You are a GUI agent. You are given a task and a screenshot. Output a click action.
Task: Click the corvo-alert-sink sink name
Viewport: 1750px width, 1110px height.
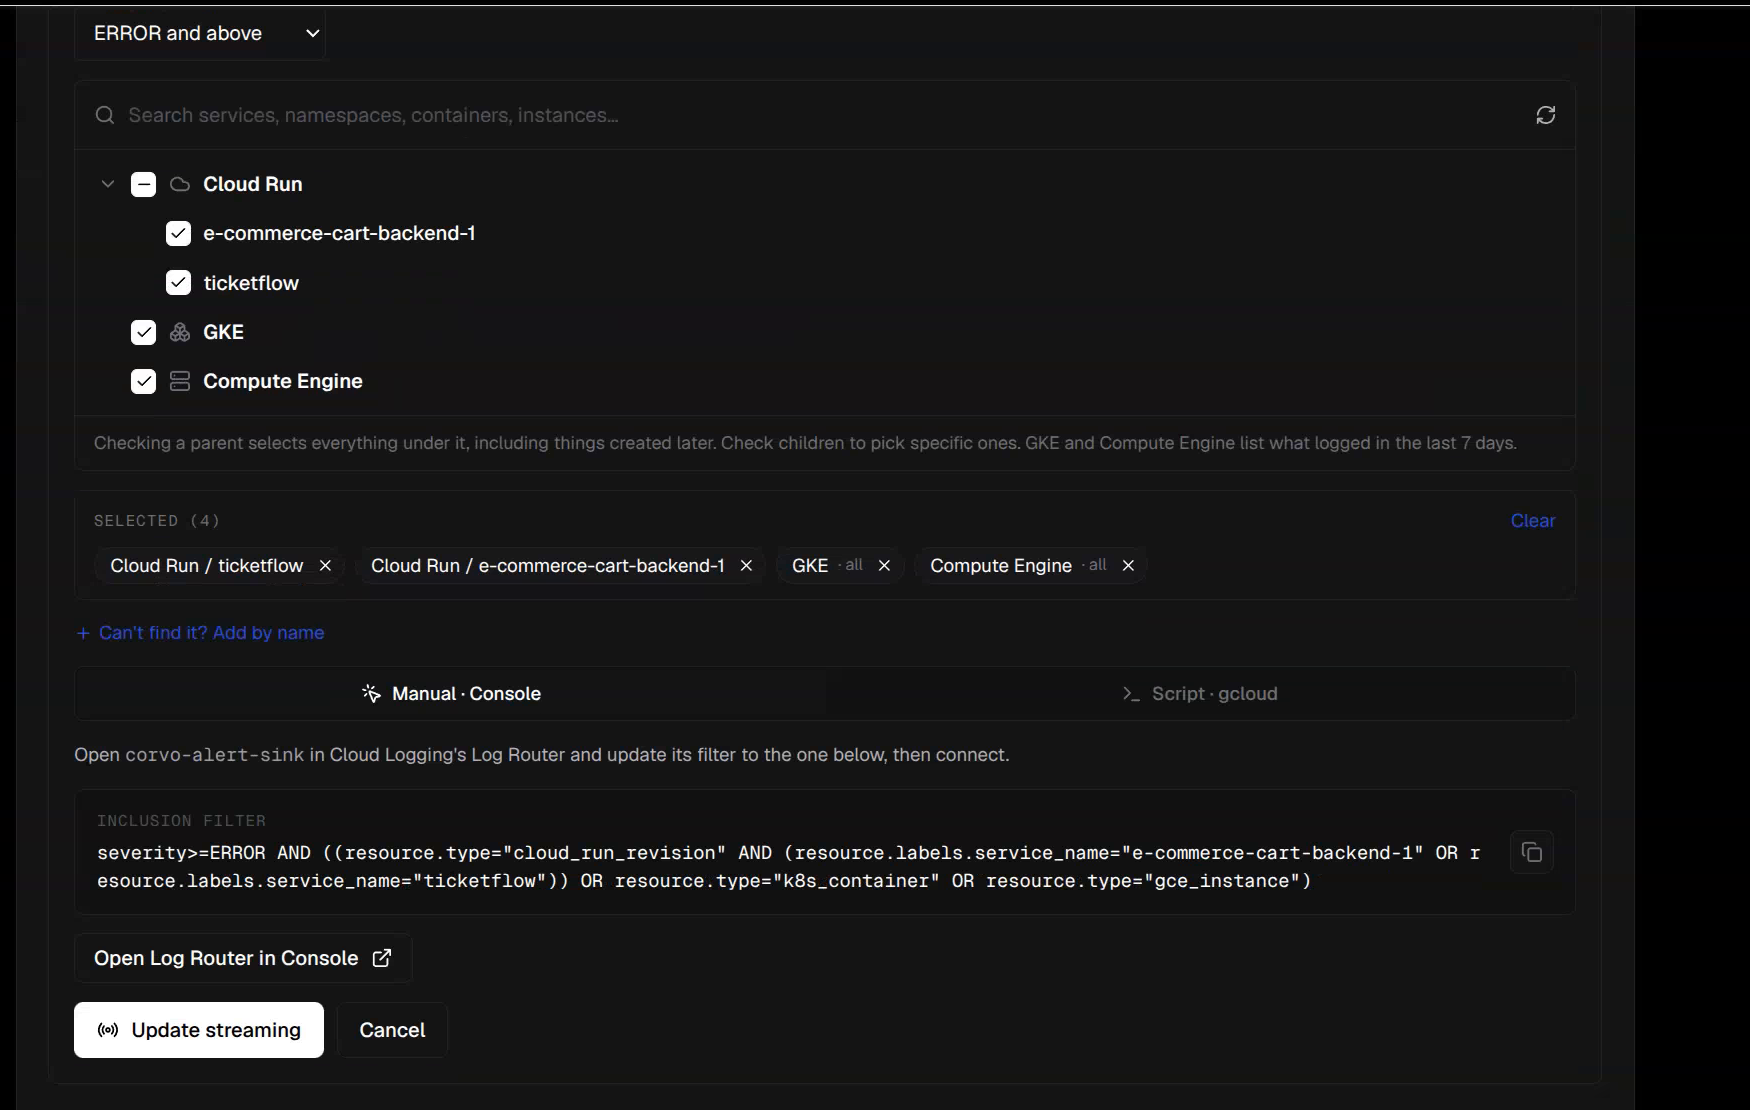214,755
